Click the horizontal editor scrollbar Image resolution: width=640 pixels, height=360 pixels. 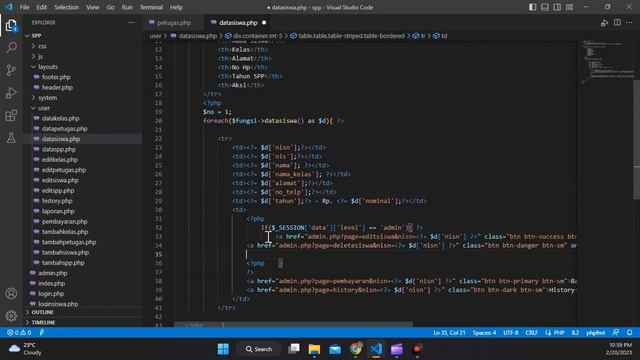click(293, 324)
